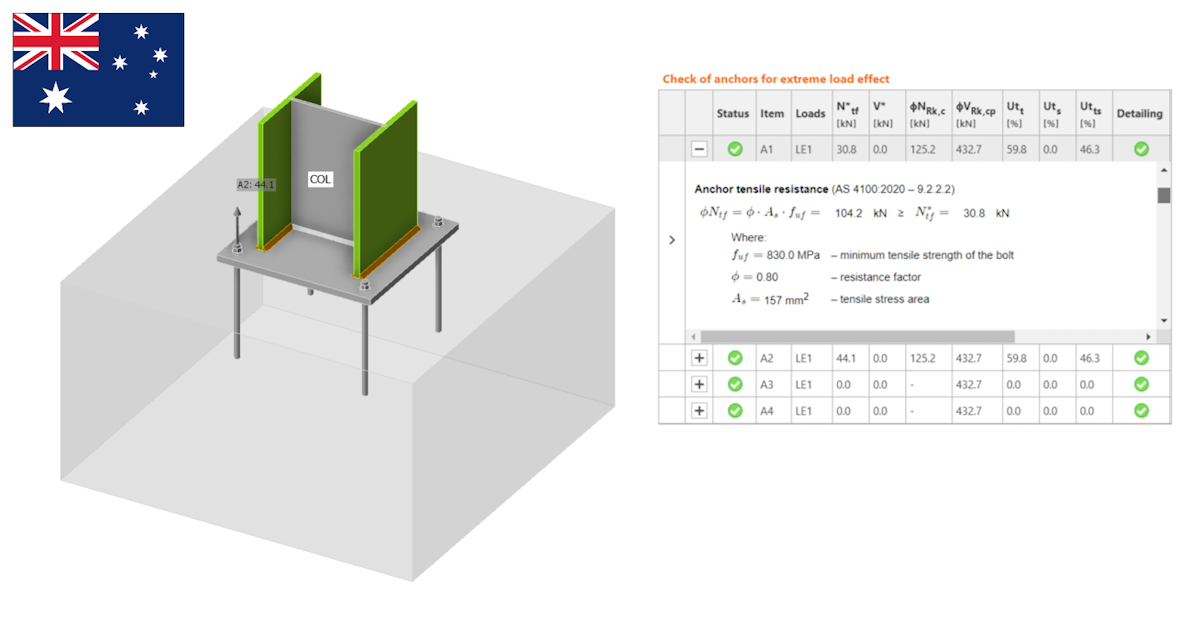The height and width of the screenshot is (630, 1200).
Task: Click the Detailing check icon for A1
Action: click(1140, 148)
